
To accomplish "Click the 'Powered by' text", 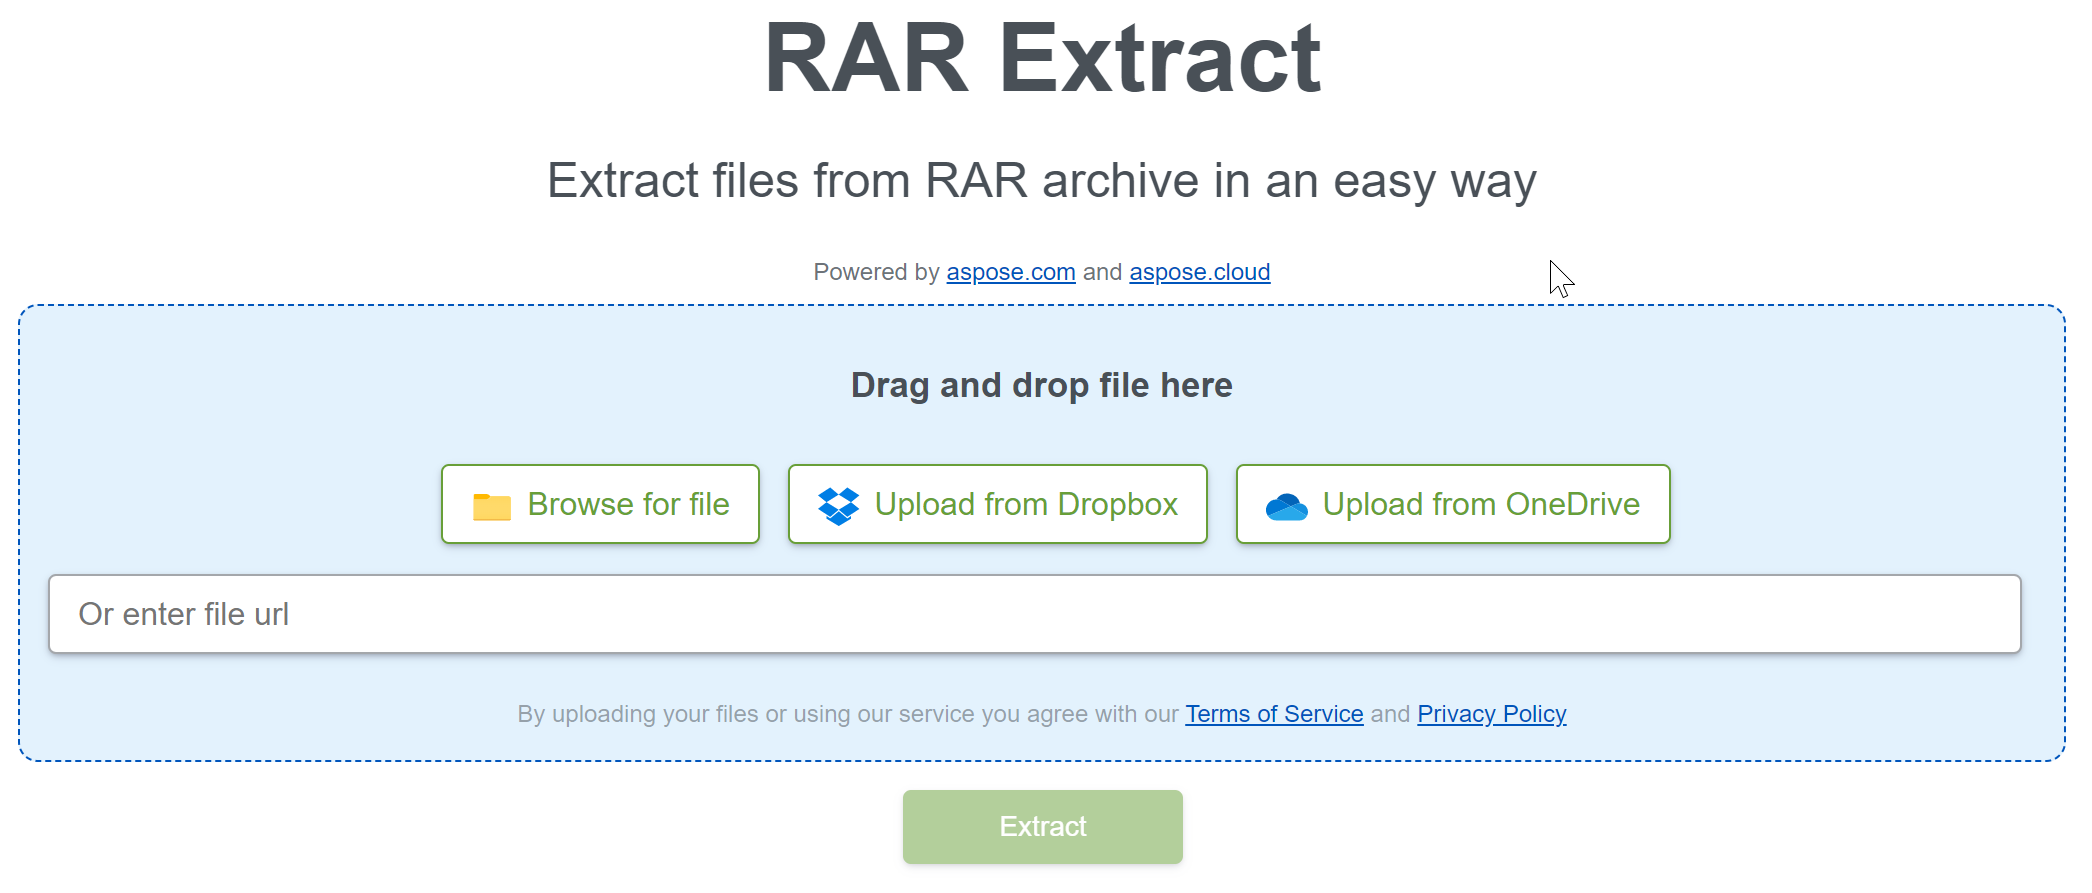I will point(875,272).
